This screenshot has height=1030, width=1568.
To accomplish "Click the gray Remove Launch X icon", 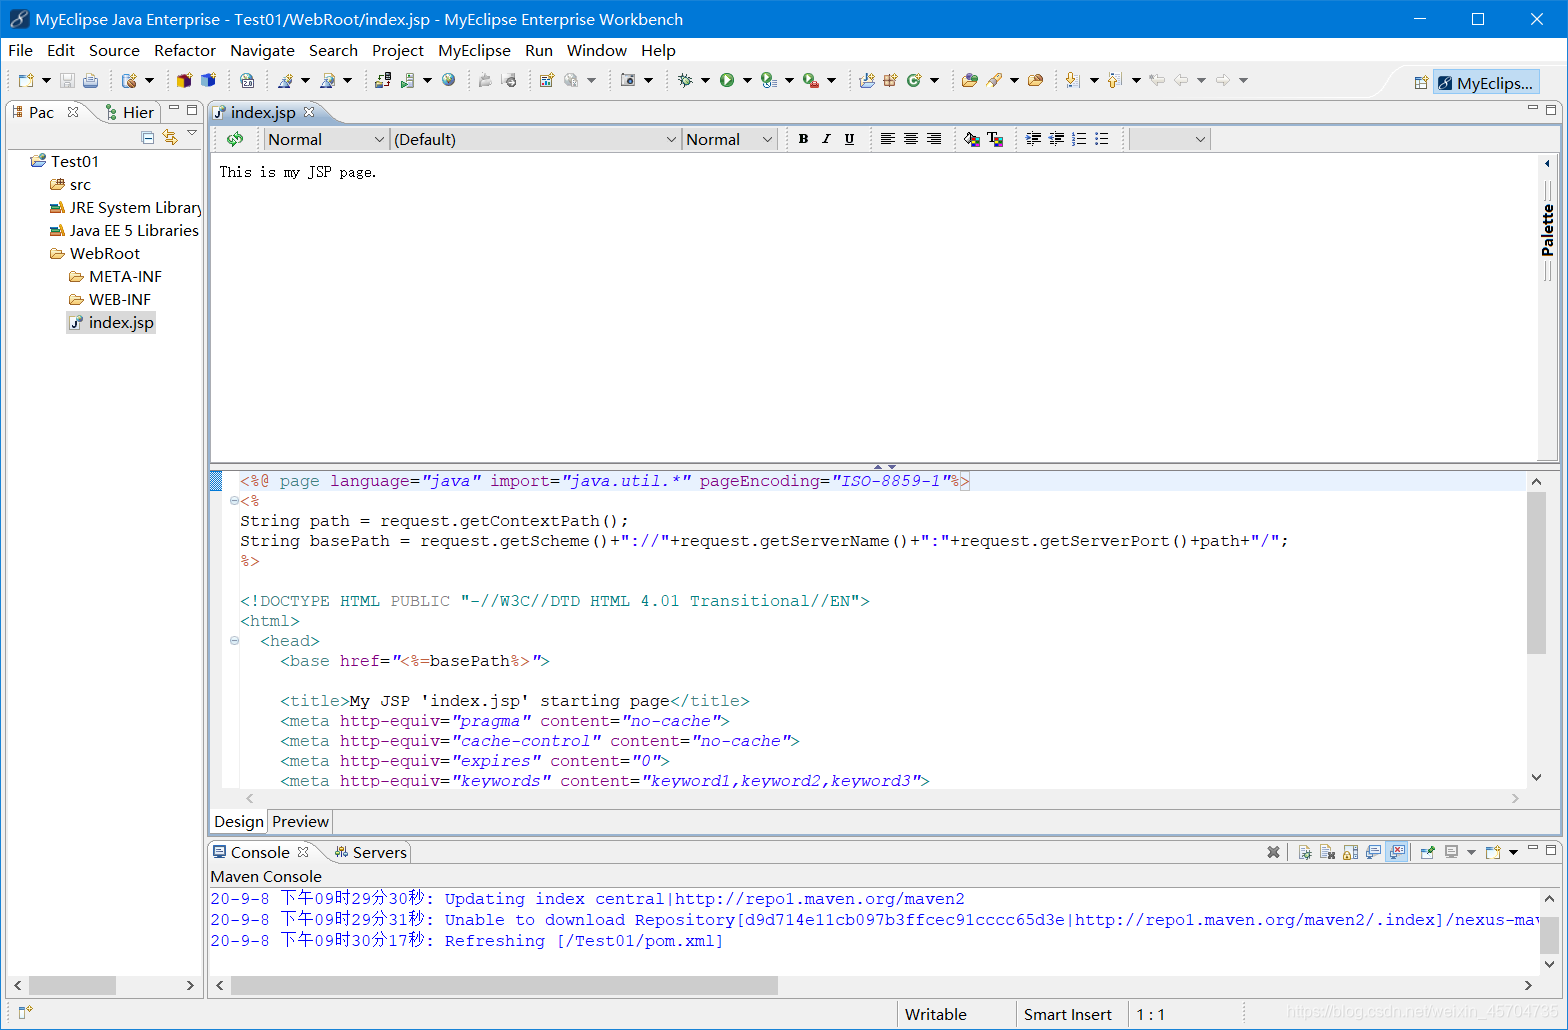I will [x=1273, y=852].
